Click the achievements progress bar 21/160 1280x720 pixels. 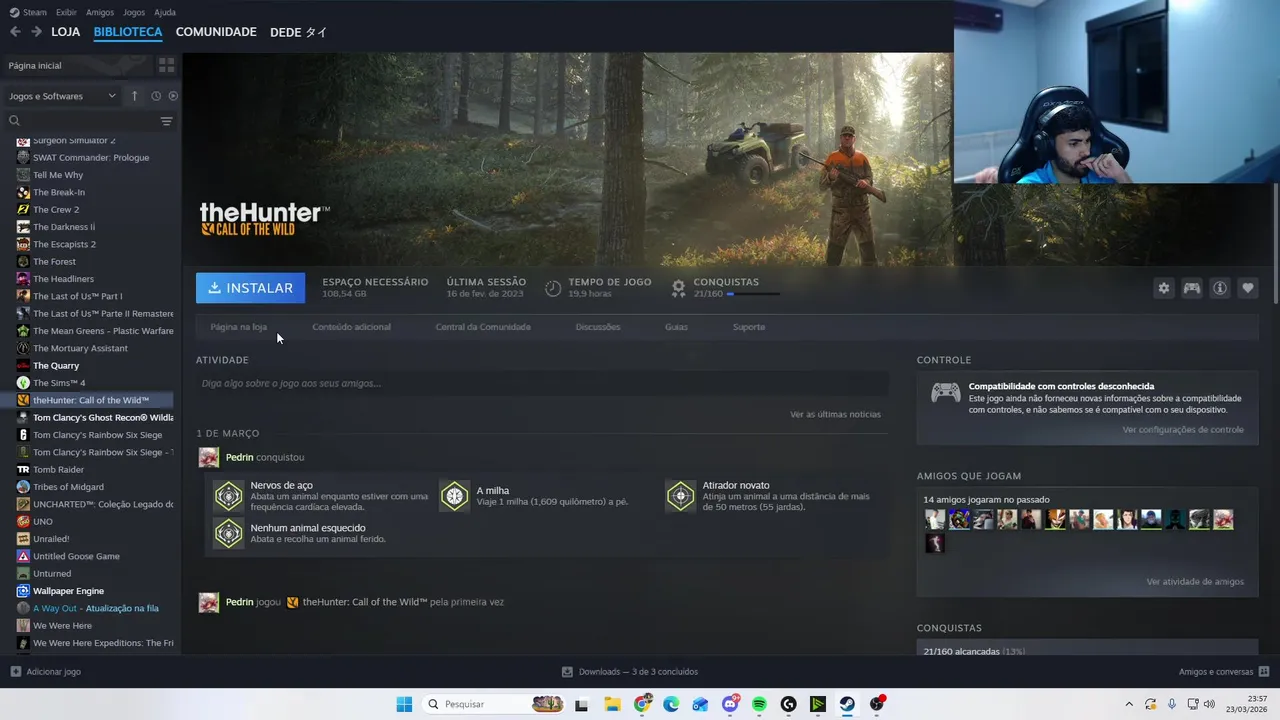[x=753, y=294]
